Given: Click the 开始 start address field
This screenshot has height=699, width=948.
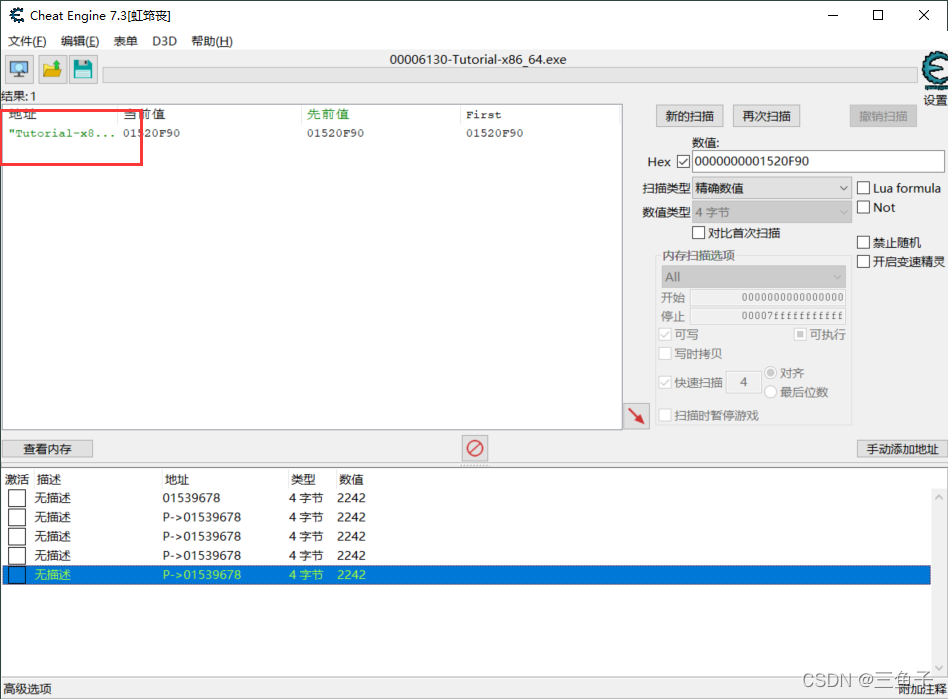Looking at the screenshot, I should coord(768,297).
